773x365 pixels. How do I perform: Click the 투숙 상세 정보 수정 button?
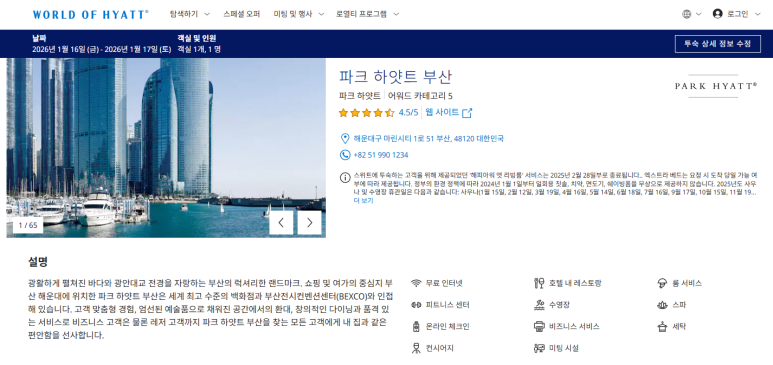coord(717,44)
